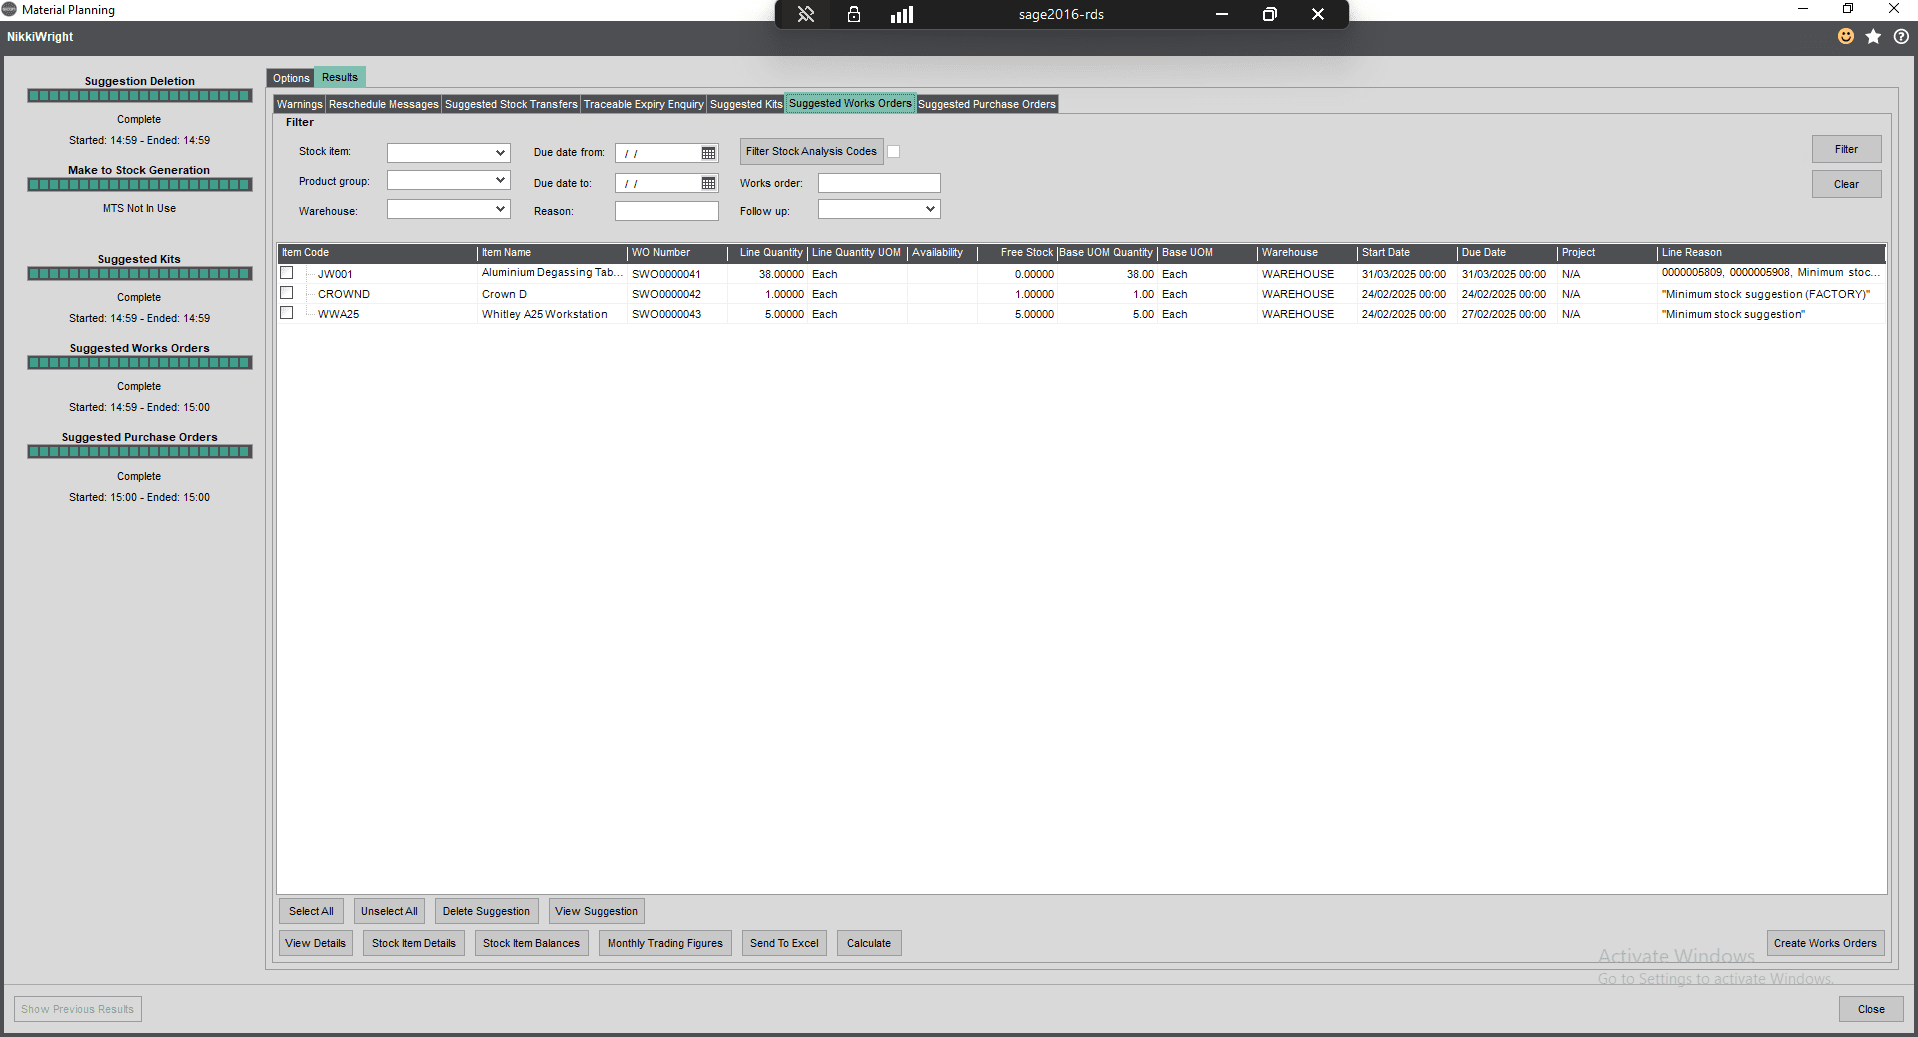The image size is (1918, 1037).
Task: Click the Create Works Orders button
Action: coord(1825,943)
